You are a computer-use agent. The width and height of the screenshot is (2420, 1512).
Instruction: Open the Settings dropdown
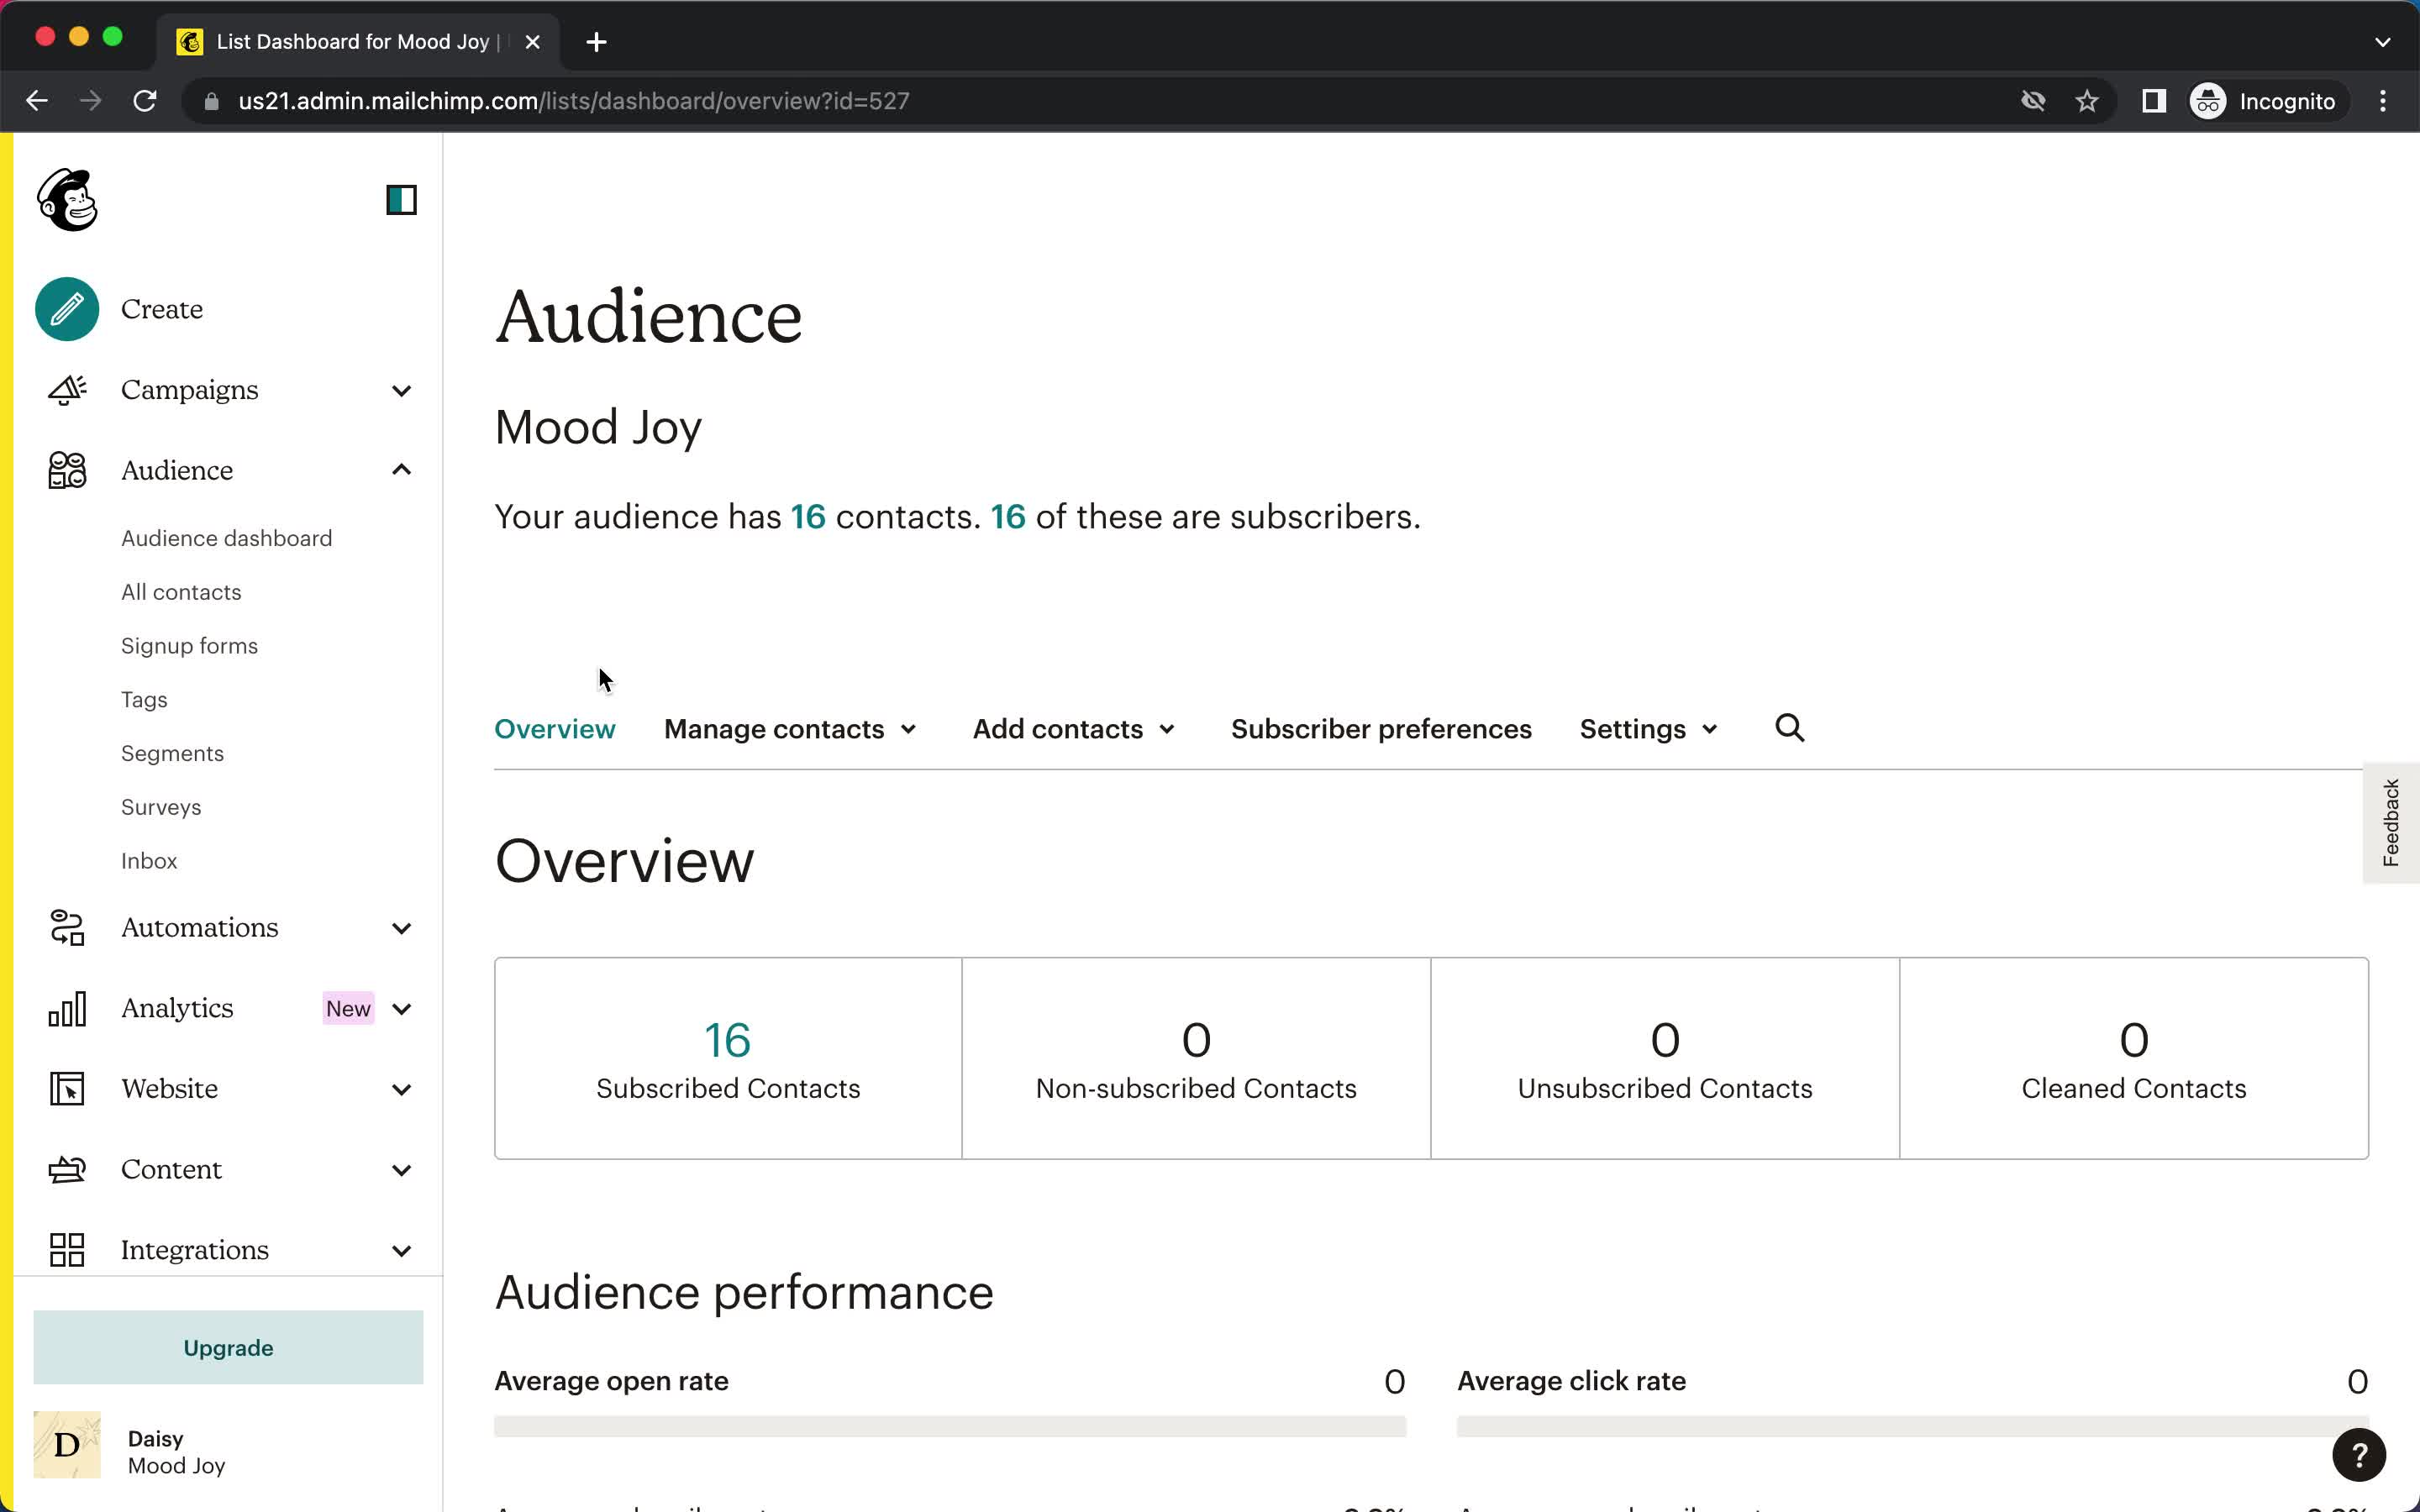[1649, 729]
